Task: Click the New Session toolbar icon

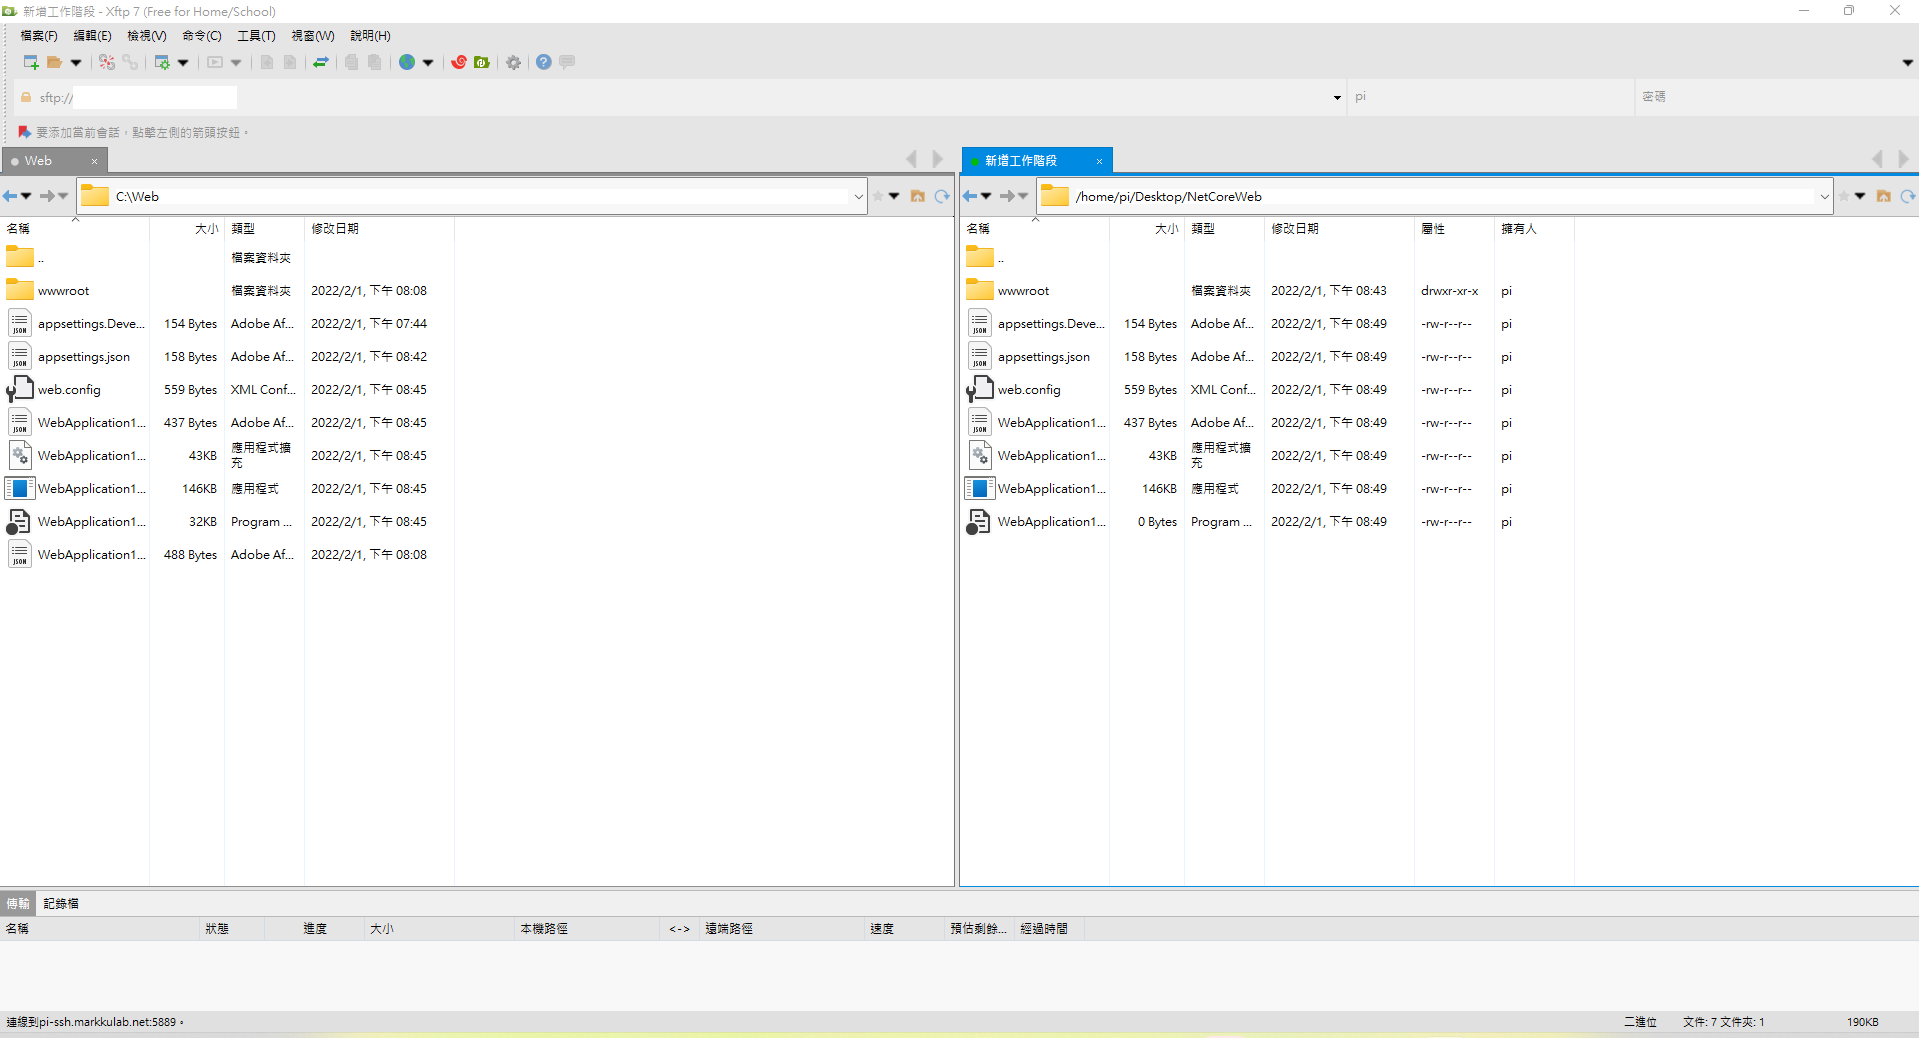Action: coord(30,62)
